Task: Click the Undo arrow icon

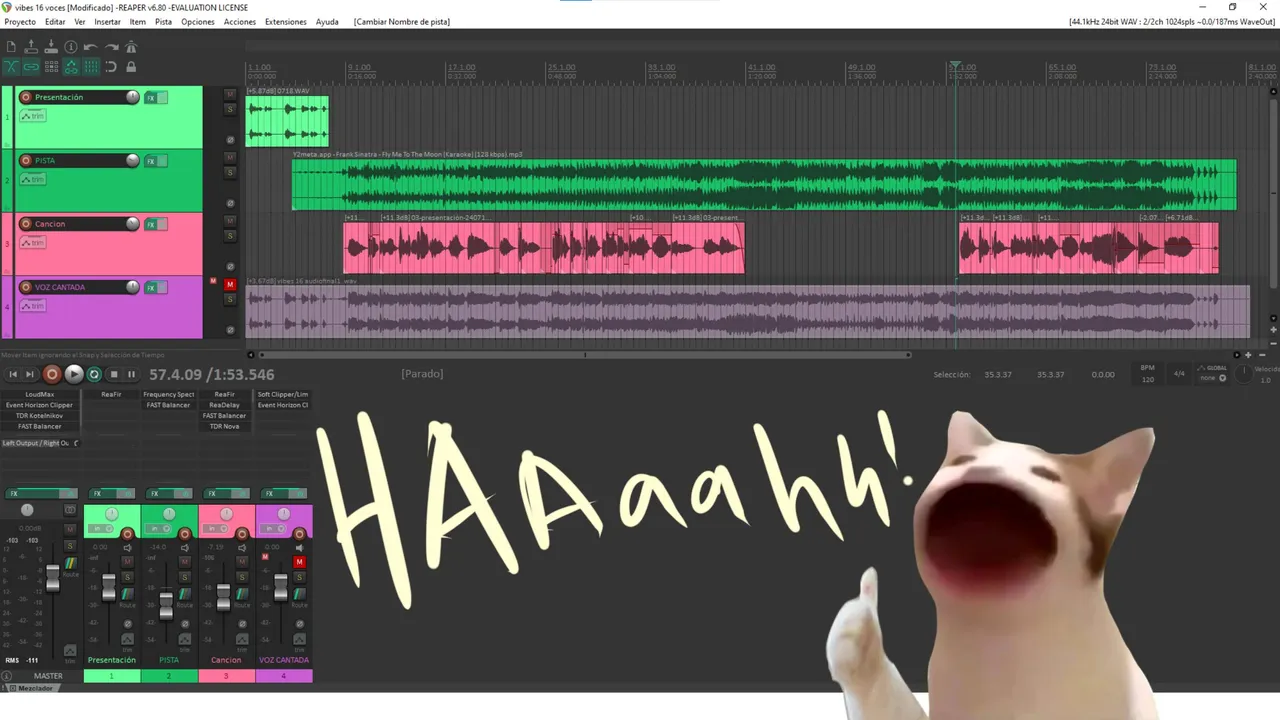Action: click(91, 47)
